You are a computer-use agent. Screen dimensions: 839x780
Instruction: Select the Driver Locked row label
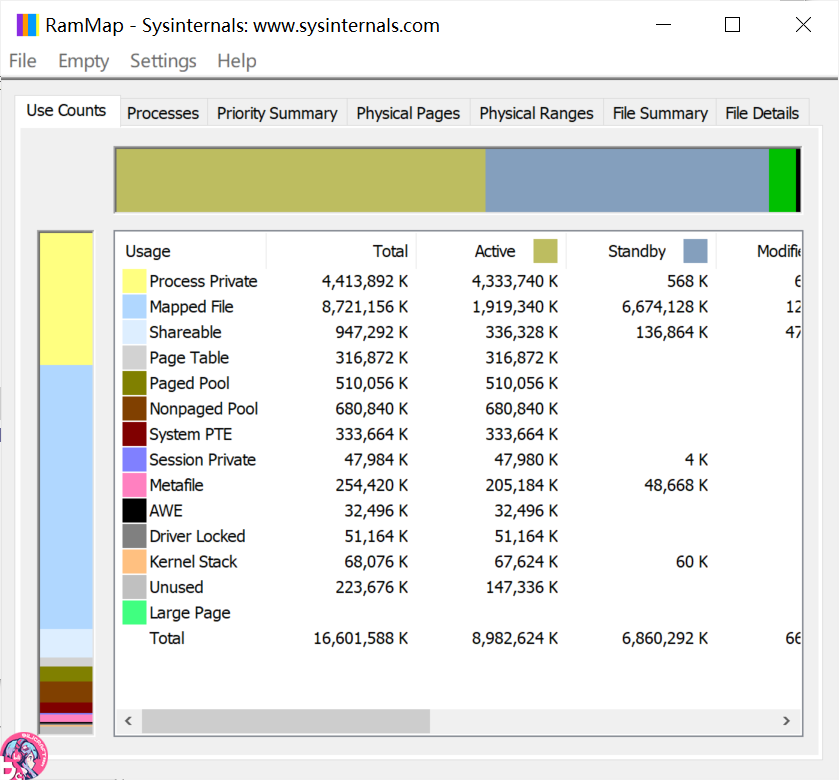(x=197, y=536)
